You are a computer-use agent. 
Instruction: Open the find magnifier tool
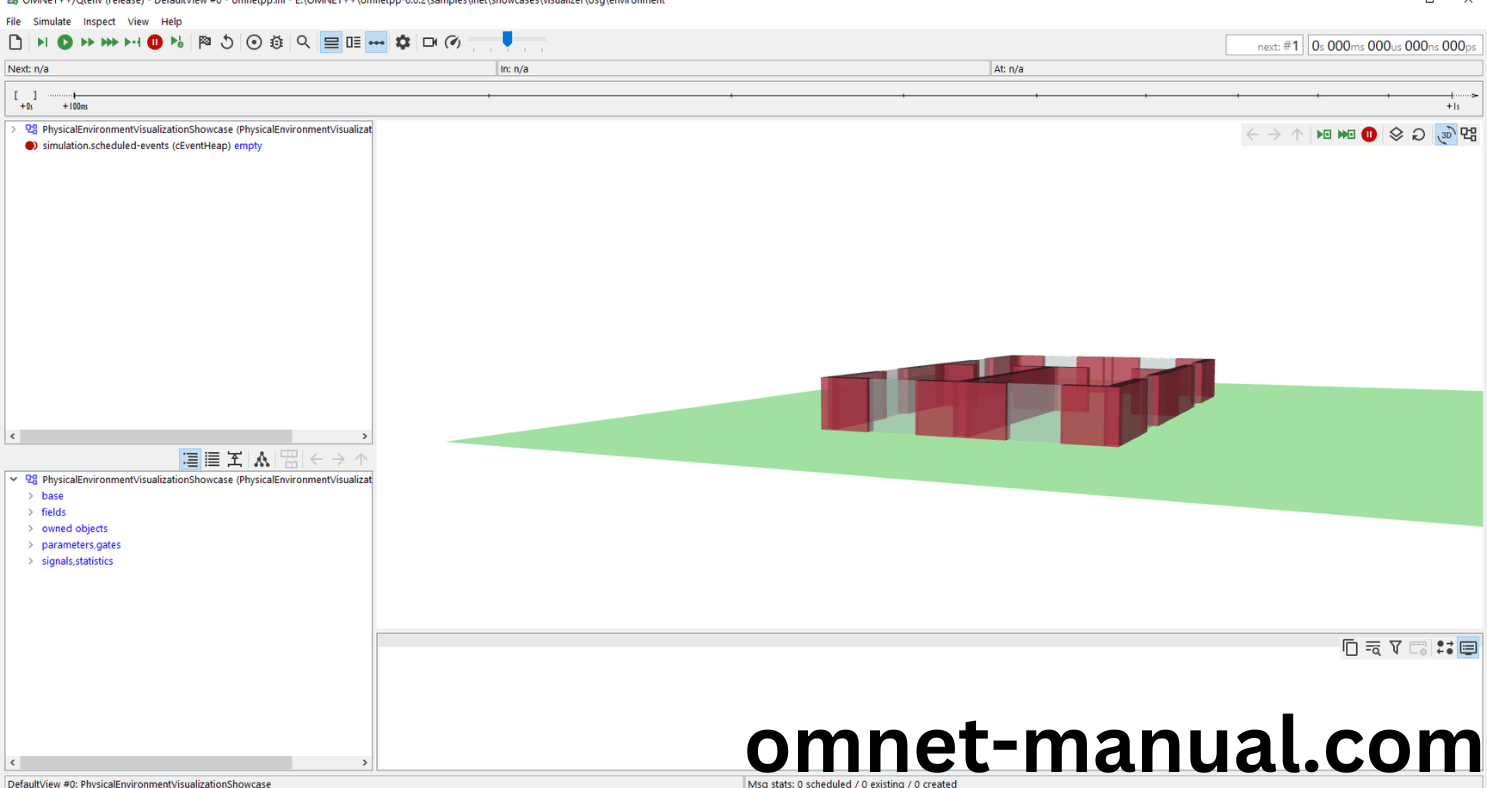coord(303,42)
